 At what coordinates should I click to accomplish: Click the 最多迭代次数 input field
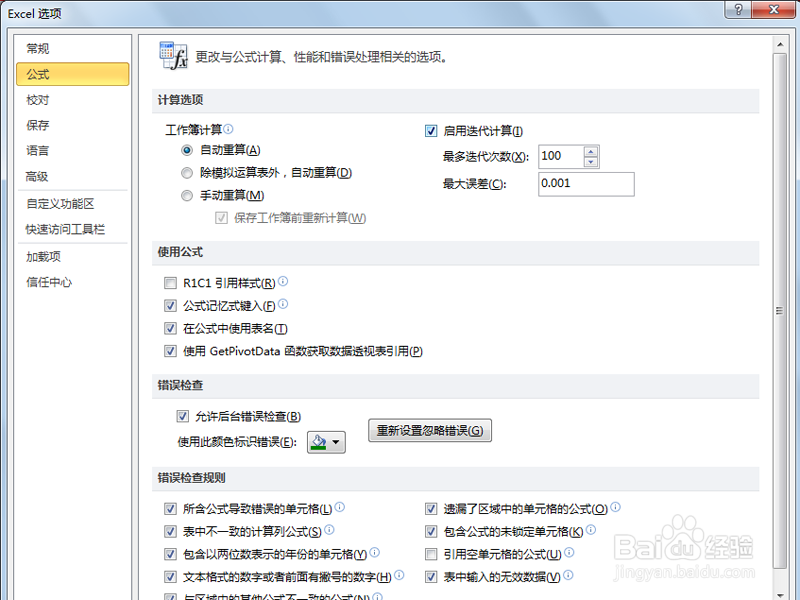tap(561, 157)
